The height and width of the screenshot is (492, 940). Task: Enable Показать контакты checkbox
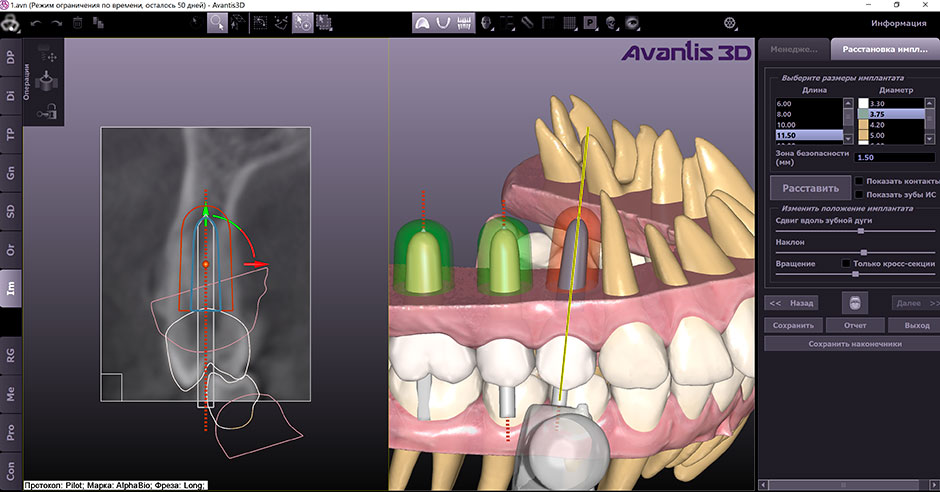point(859,181)
